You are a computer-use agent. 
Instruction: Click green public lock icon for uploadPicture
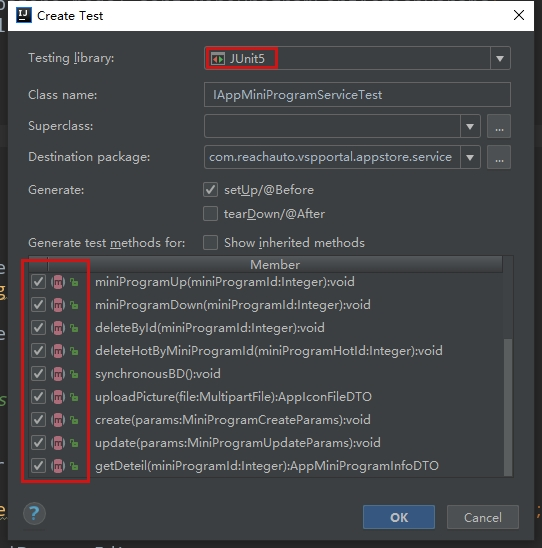tap(74, 397)
